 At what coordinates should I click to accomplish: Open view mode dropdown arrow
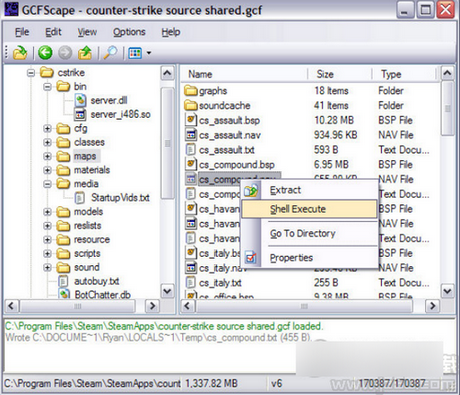[149, 53]
